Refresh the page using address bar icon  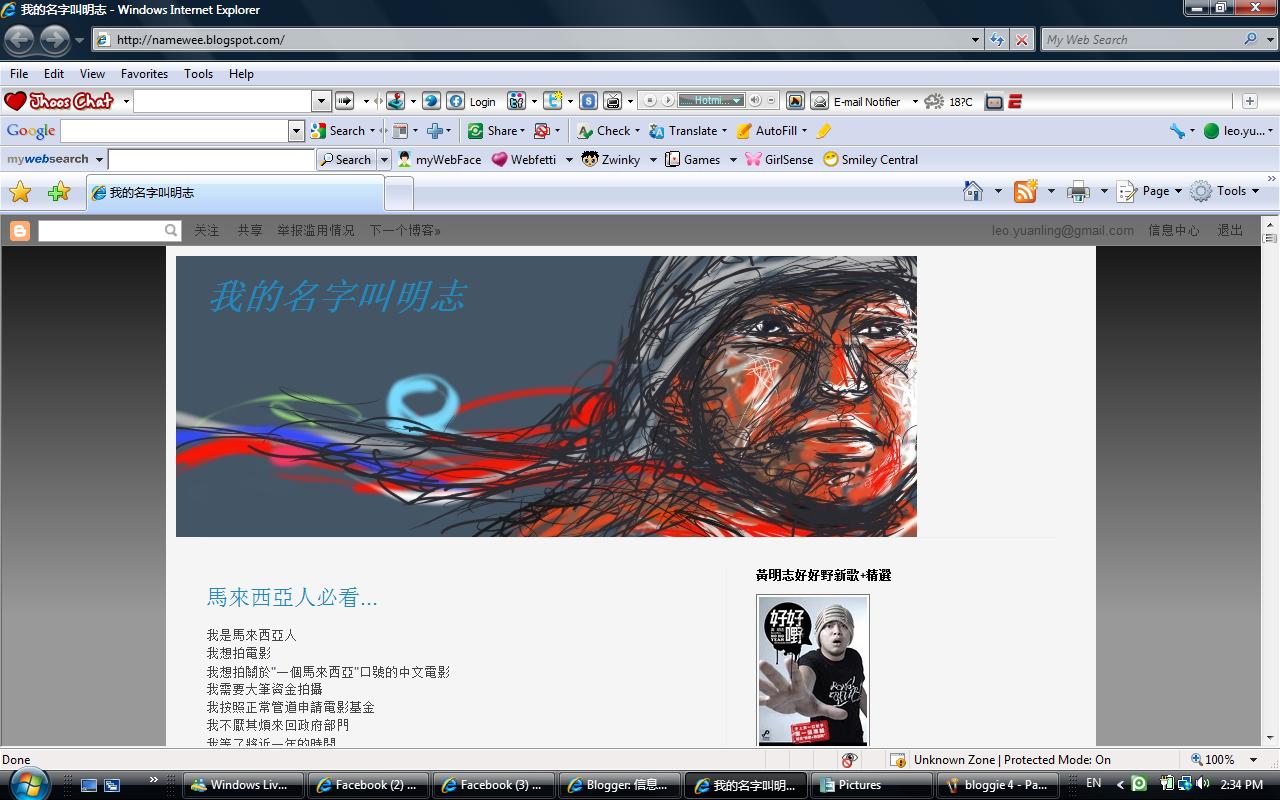click(997, 40)
